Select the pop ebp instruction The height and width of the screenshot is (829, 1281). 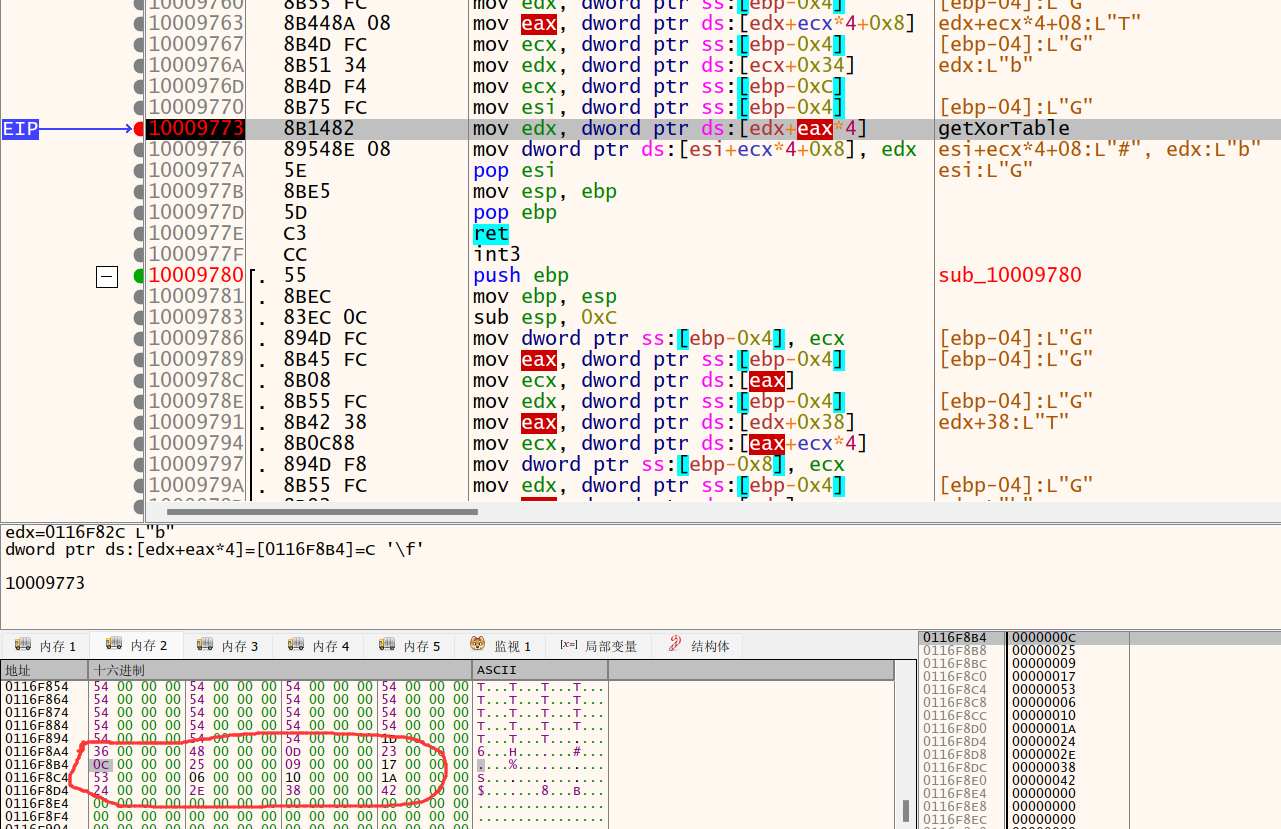point(515,213)
